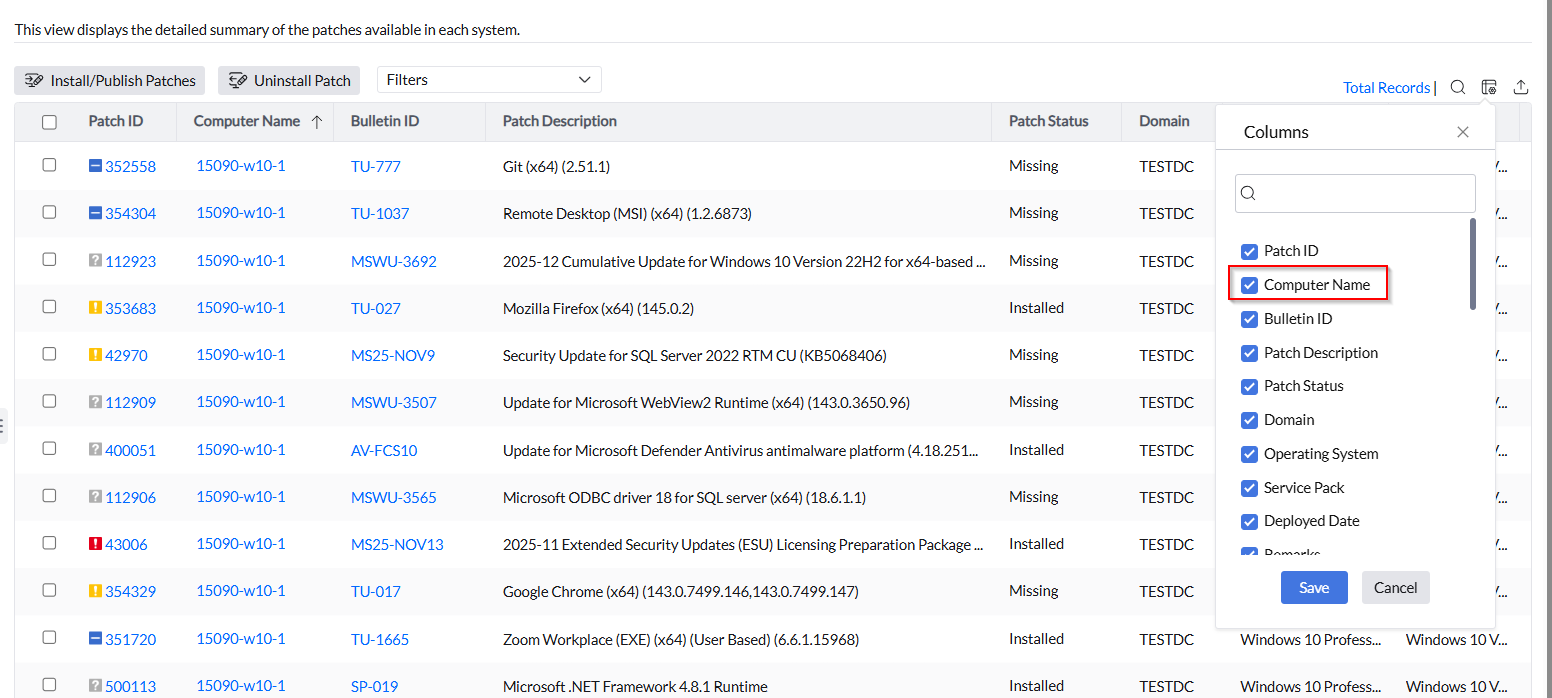Viewport: 1552px width, 698px height.
Task: Uncheck the Patch Description column checkbox
Action: coord(1249,353)
